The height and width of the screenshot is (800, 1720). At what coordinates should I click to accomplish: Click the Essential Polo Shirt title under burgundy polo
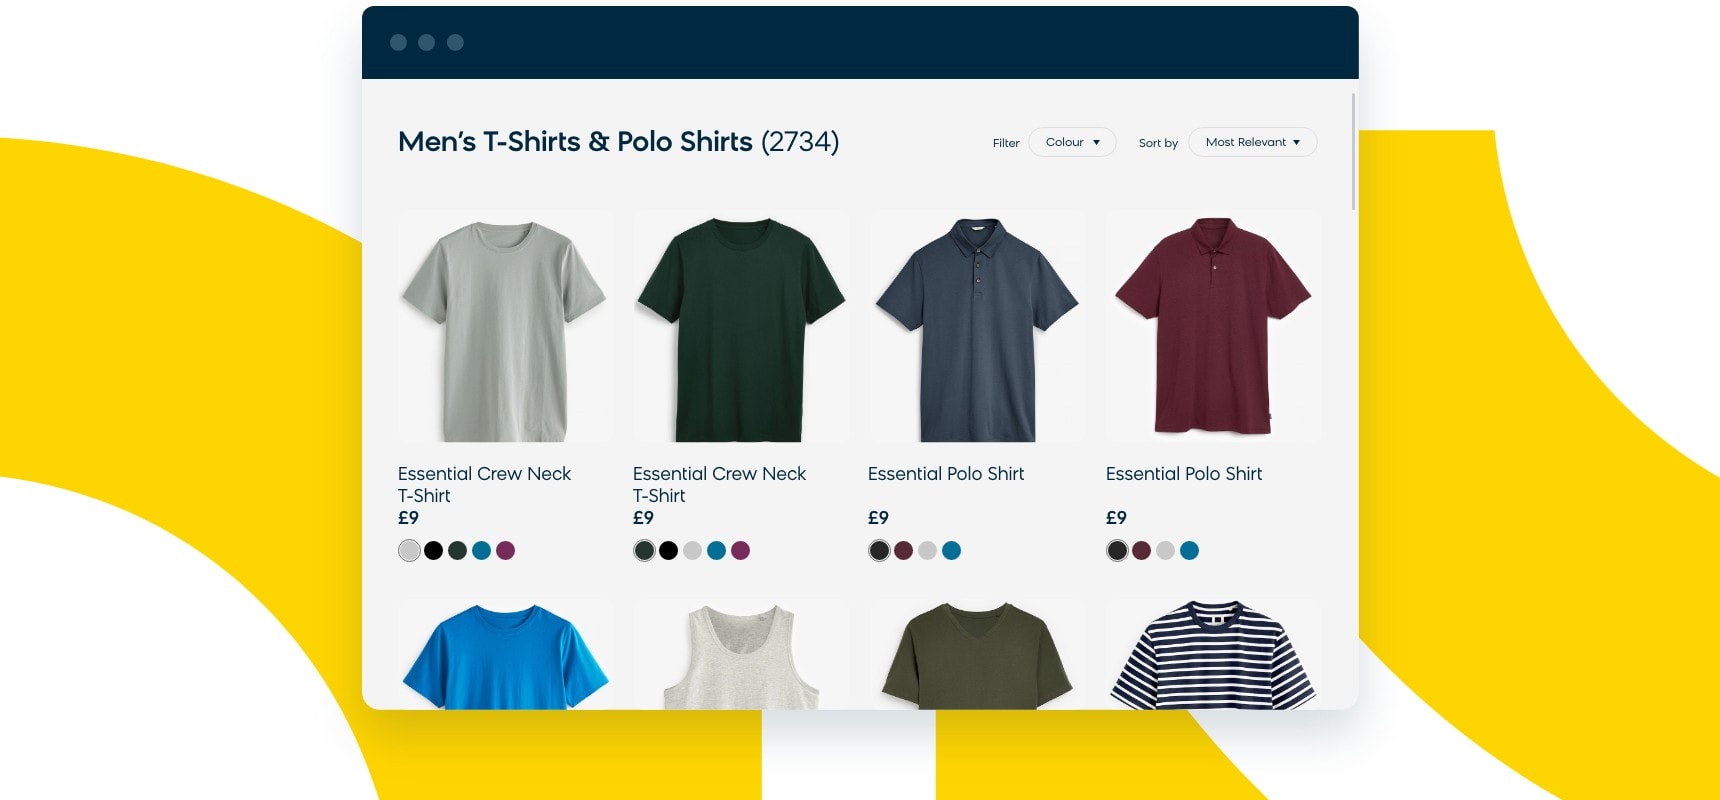point(1184,474)
